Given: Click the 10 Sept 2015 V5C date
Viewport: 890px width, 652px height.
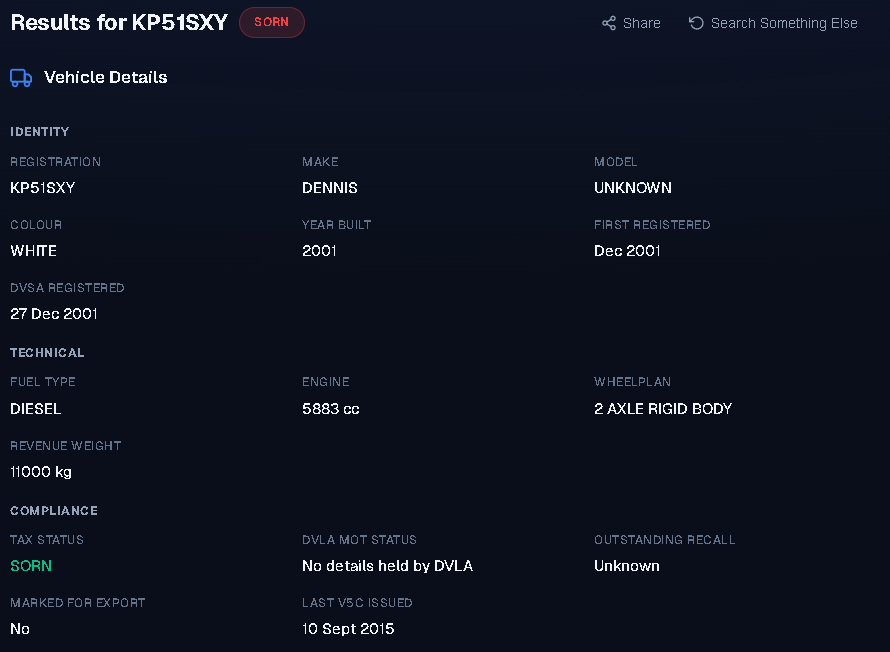Looking at the screenshot, I should click(348, 629).
